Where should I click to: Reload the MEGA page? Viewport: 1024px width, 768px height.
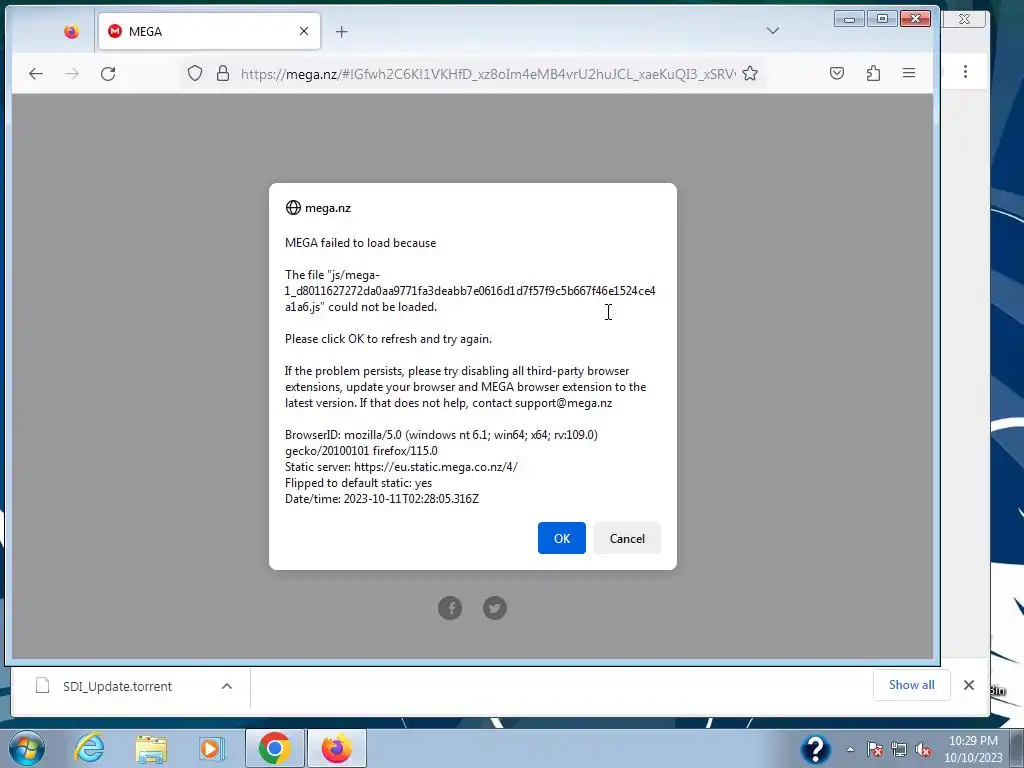coord(108,74)
